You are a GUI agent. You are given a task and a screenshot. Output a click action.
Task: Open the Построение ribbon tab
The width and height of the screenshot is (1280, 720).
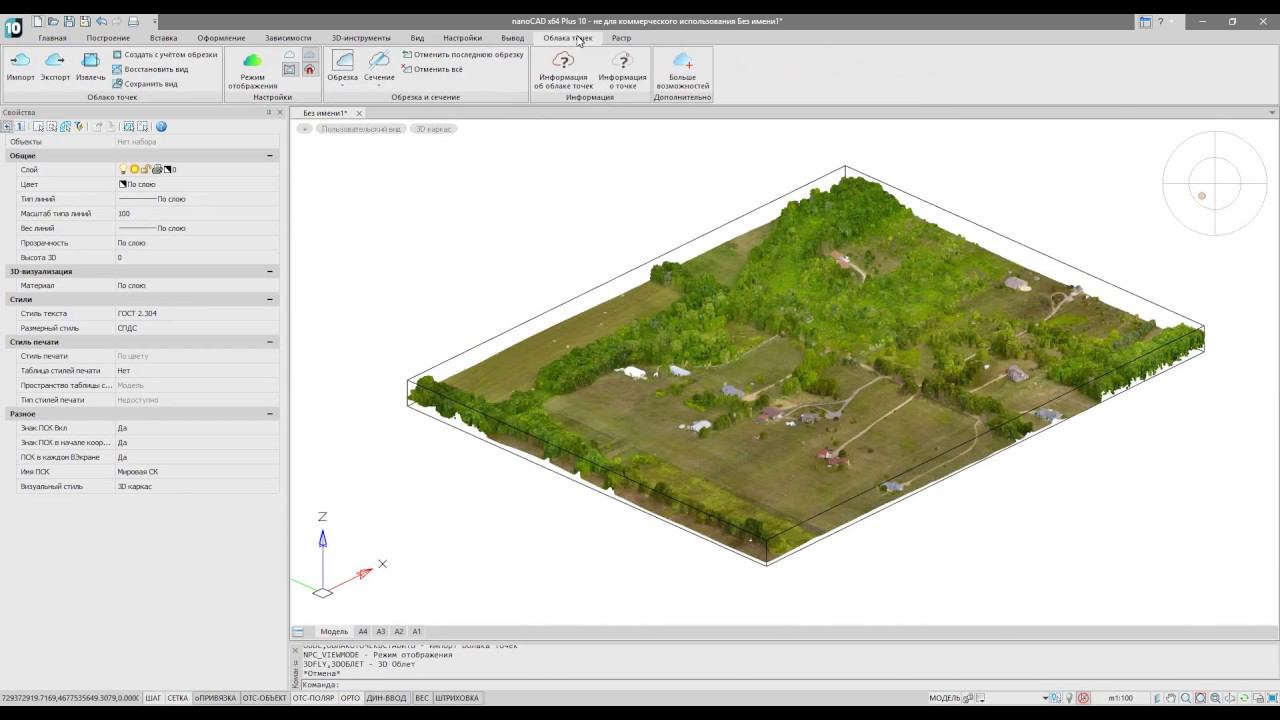pyautogui.click(x=108, y=38)
